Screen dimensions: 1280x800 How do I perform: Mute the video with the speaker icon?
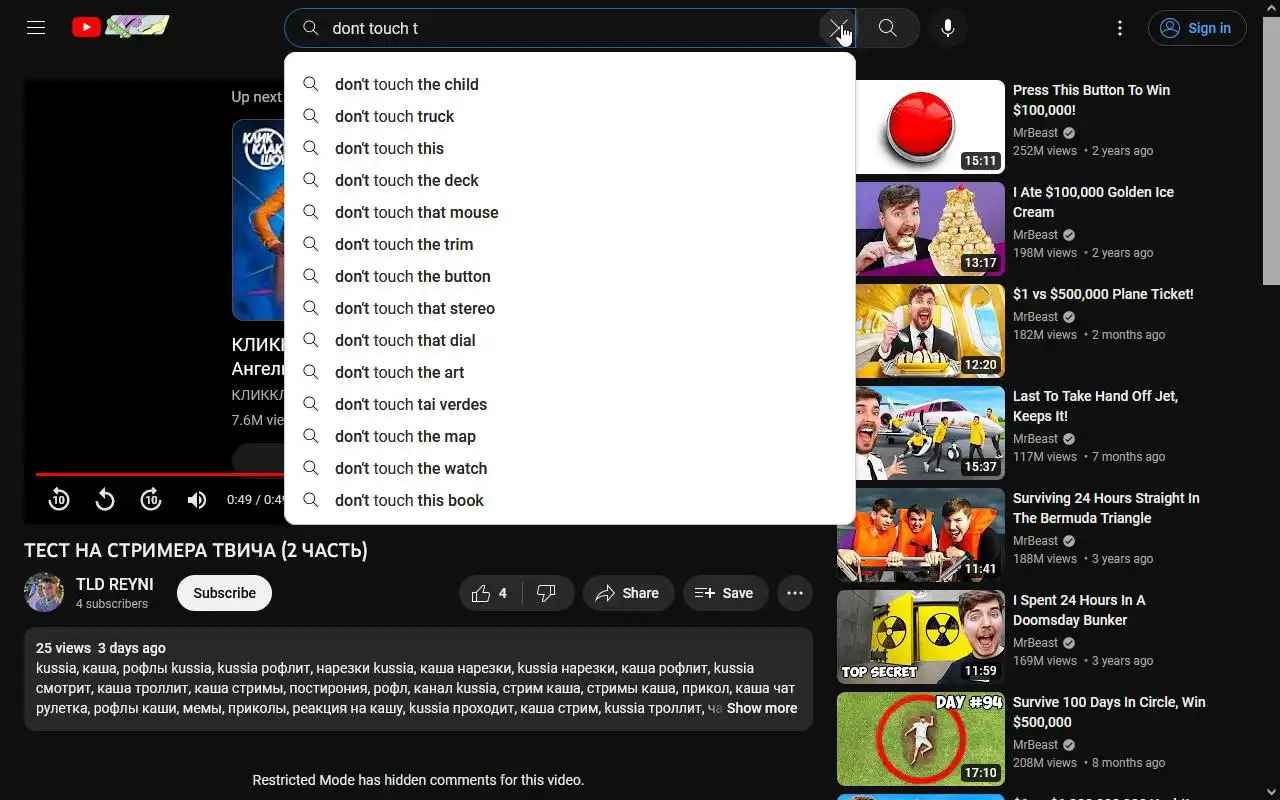coord(197,499)
